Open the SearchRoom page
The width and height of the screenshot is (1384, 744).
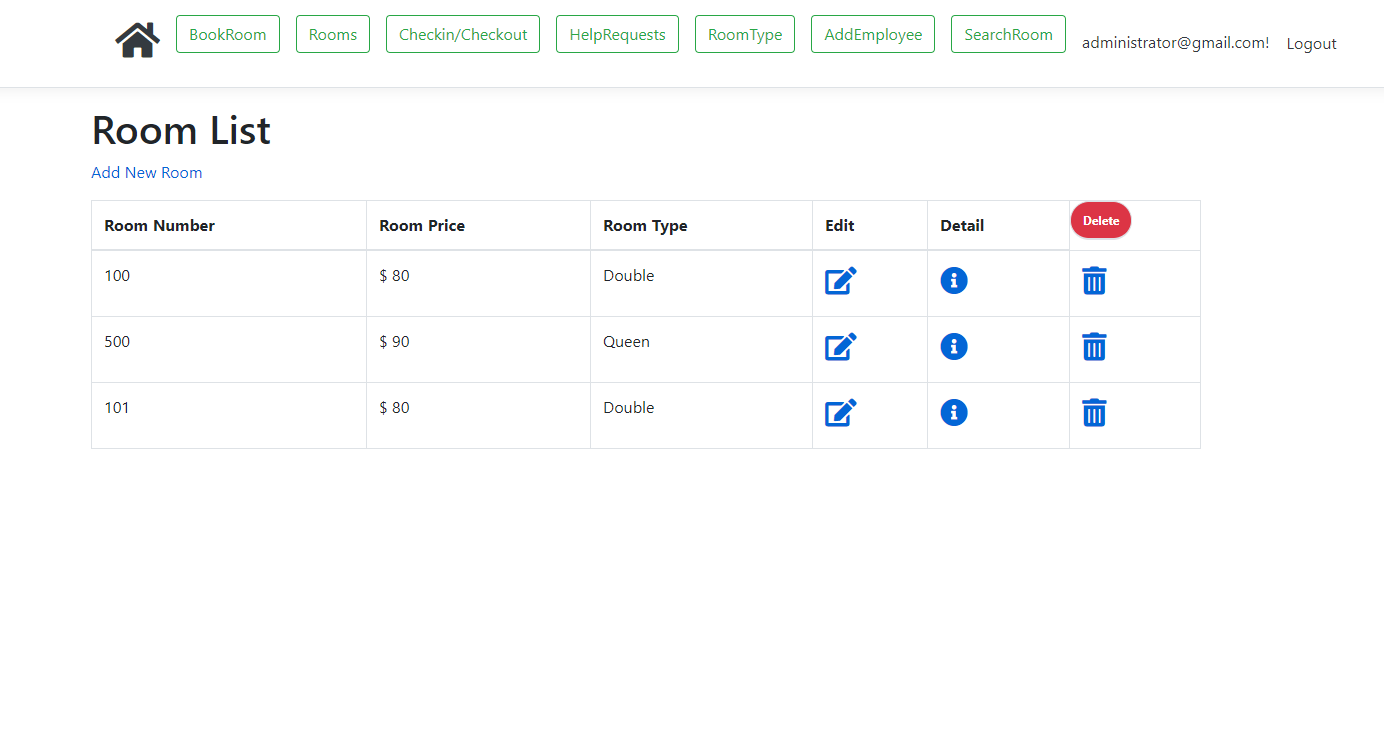click(1008, 33)
